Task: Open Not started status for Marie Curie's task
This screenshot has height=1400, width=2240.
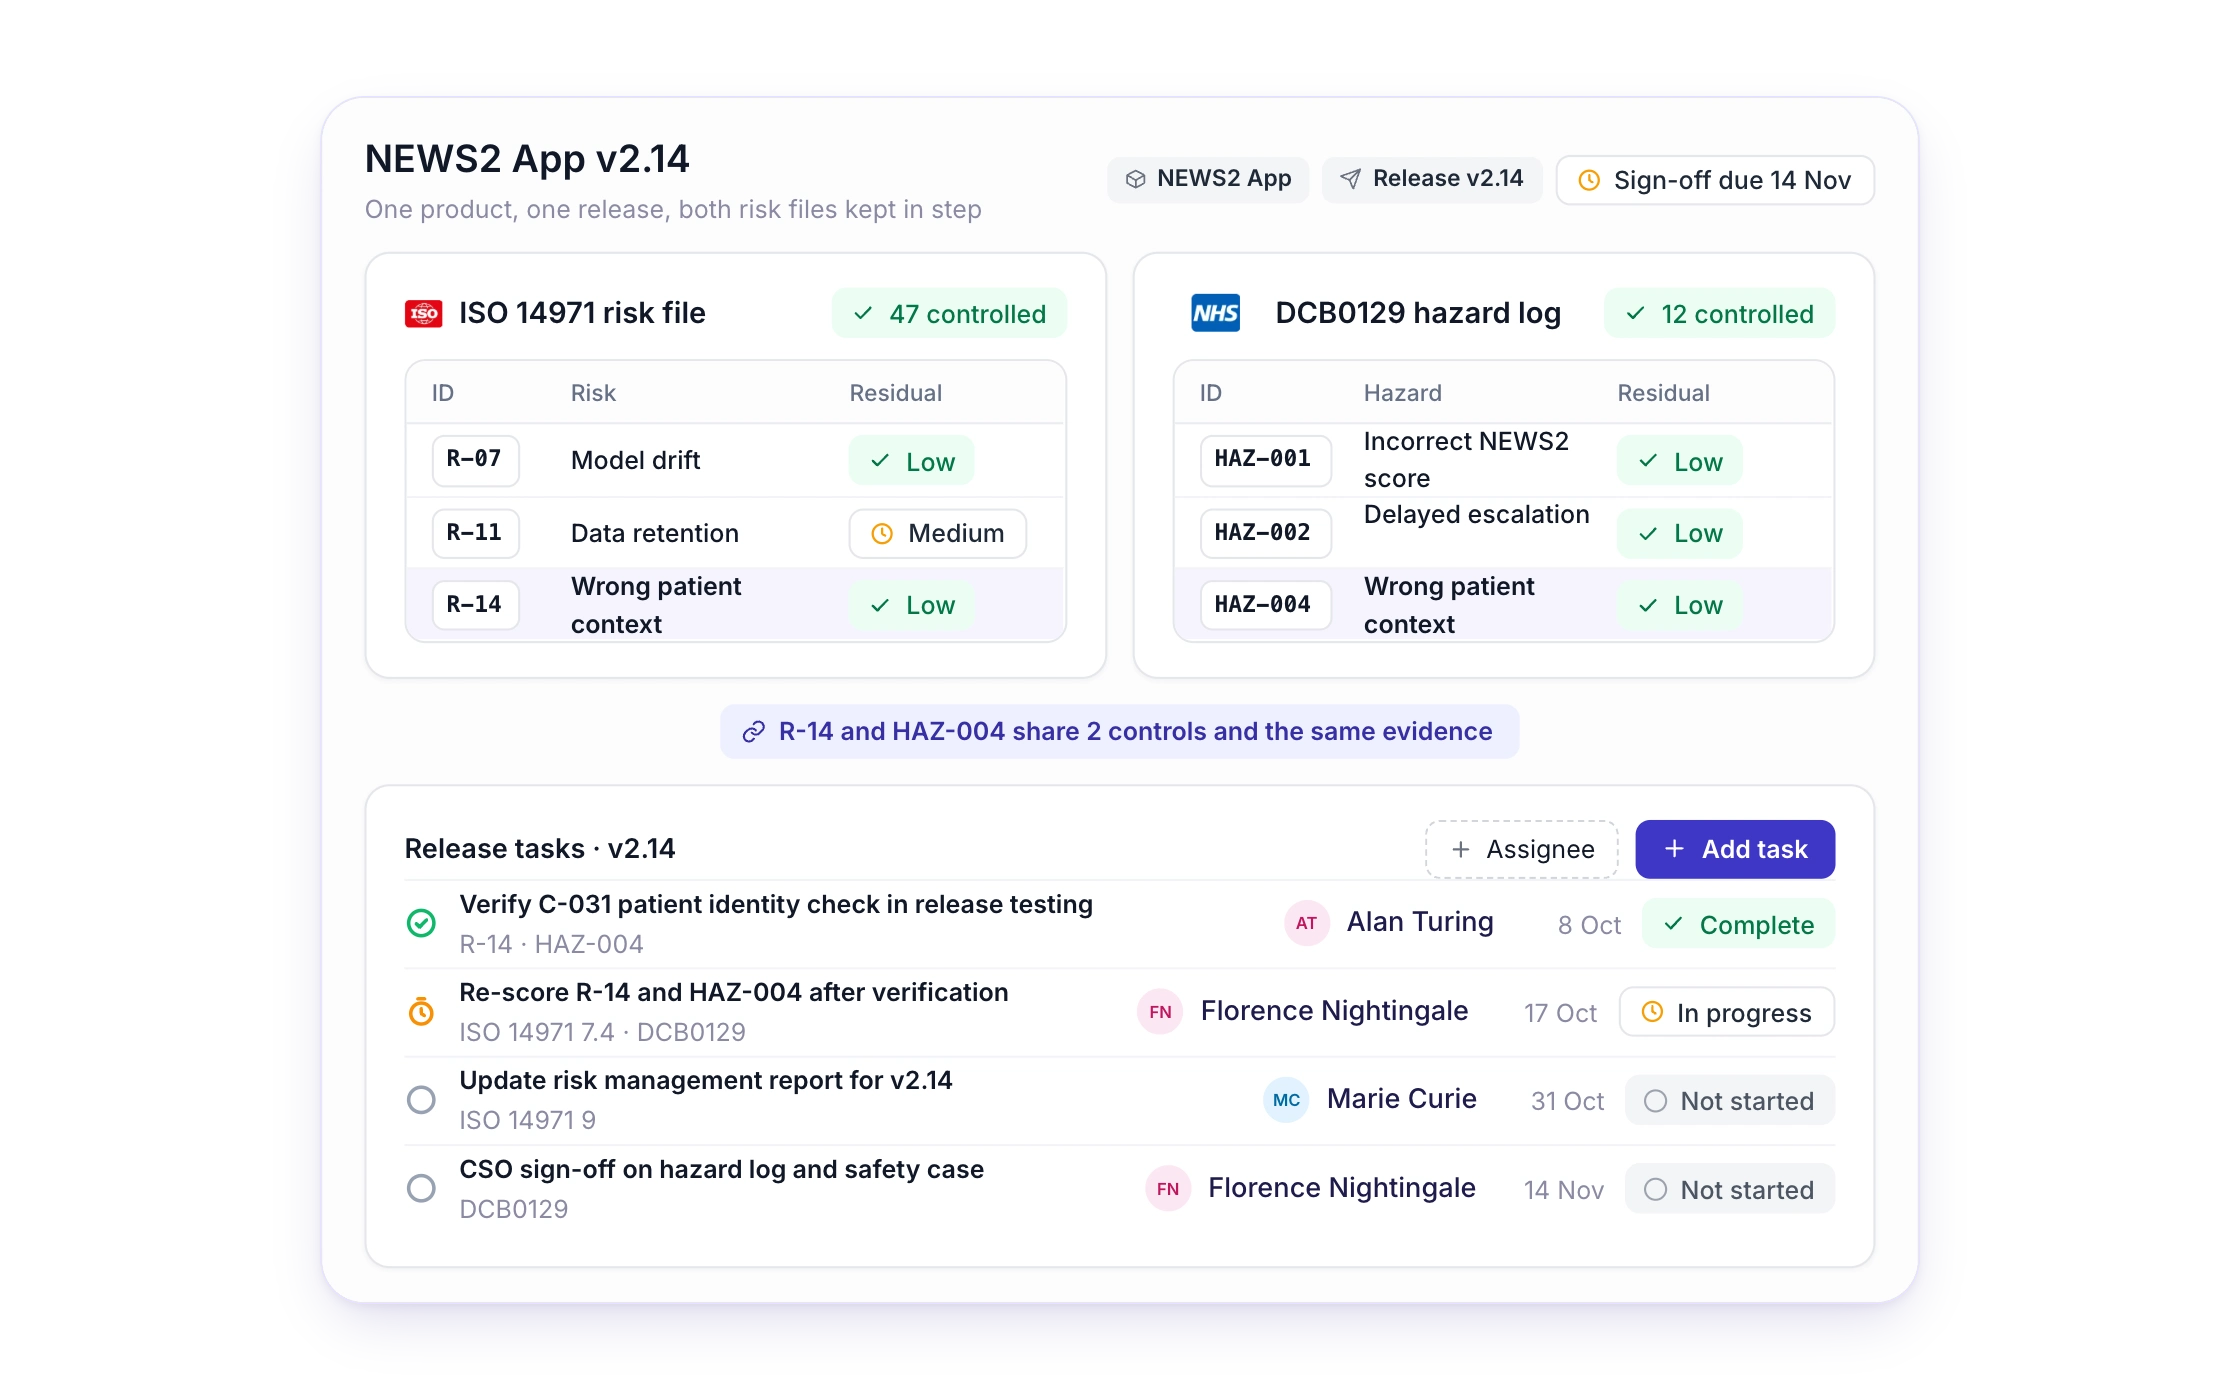Action: point(1730,1101)
